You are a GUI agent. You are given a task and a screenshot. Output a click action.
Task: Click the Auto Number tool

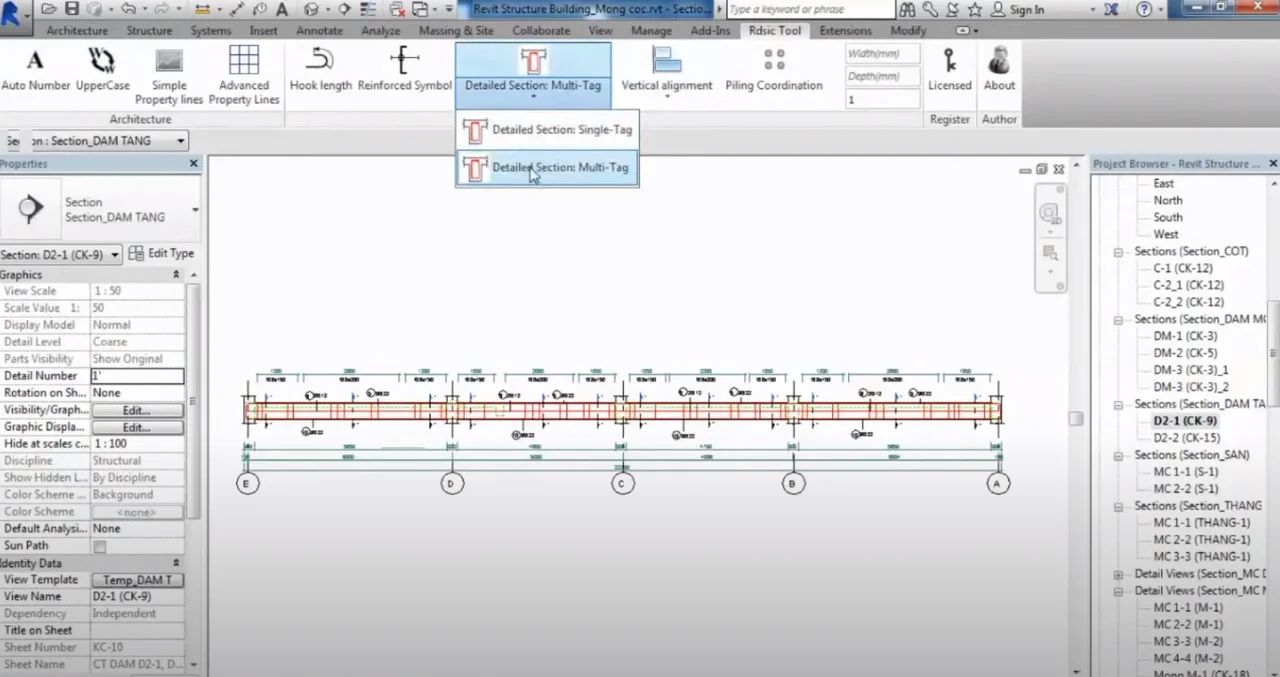tap(35, 69)
